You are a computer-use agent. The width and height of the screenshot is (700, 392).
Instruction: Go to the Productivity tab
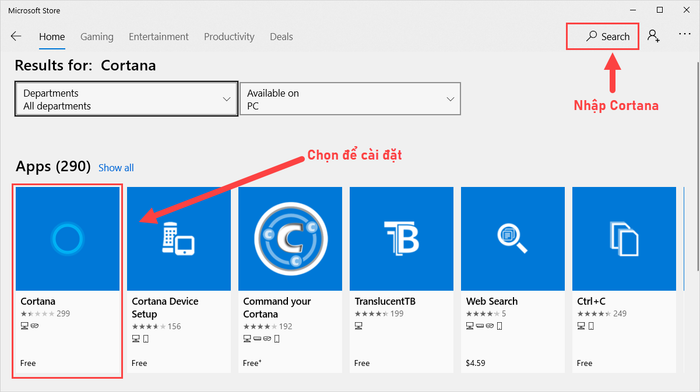coord(229,37)
